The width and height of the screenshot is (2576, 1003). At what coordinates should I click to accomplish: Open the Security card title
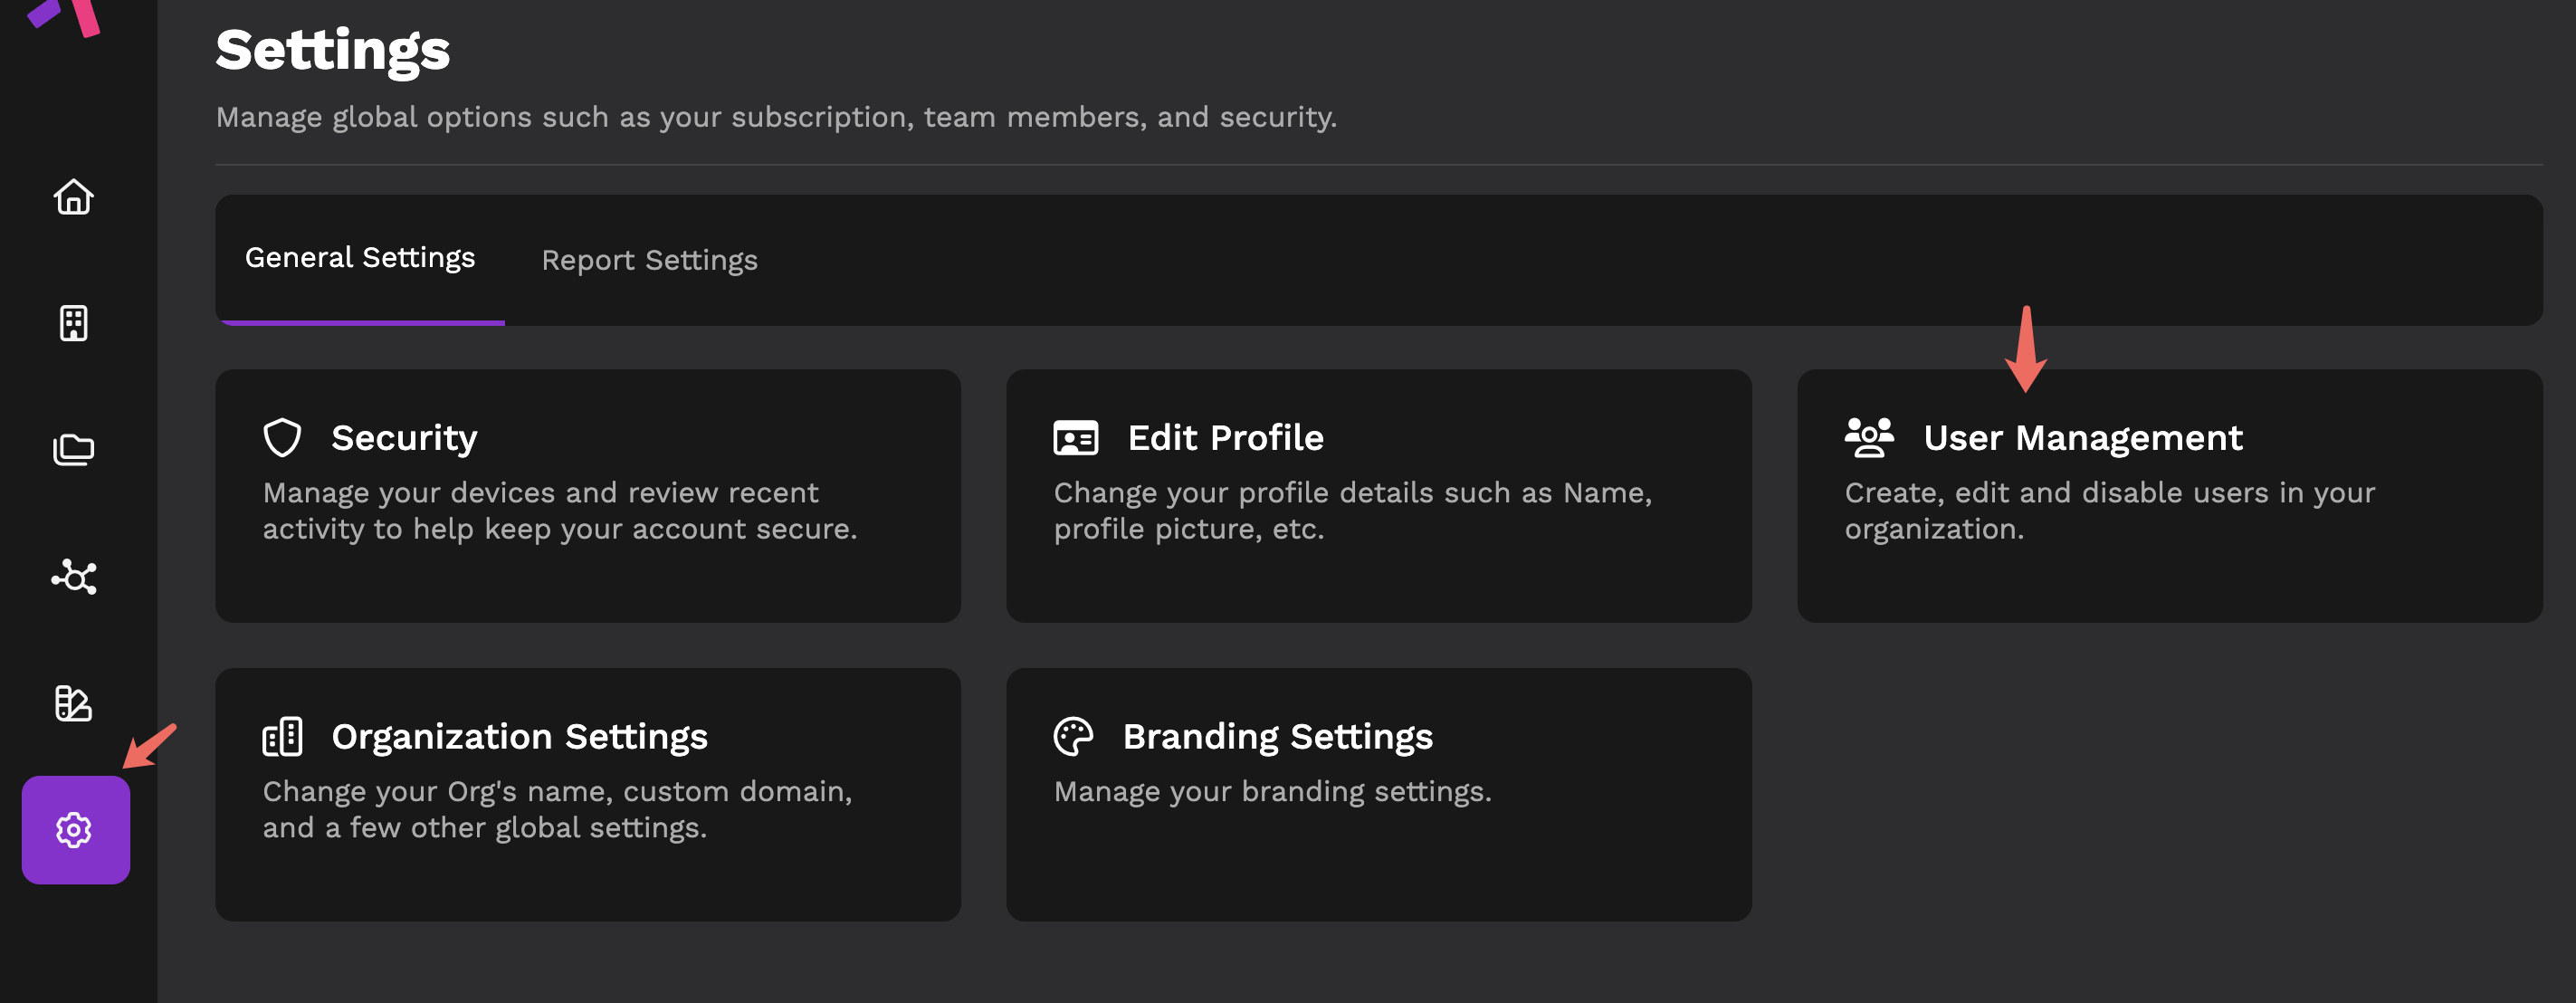pos(404,438)
